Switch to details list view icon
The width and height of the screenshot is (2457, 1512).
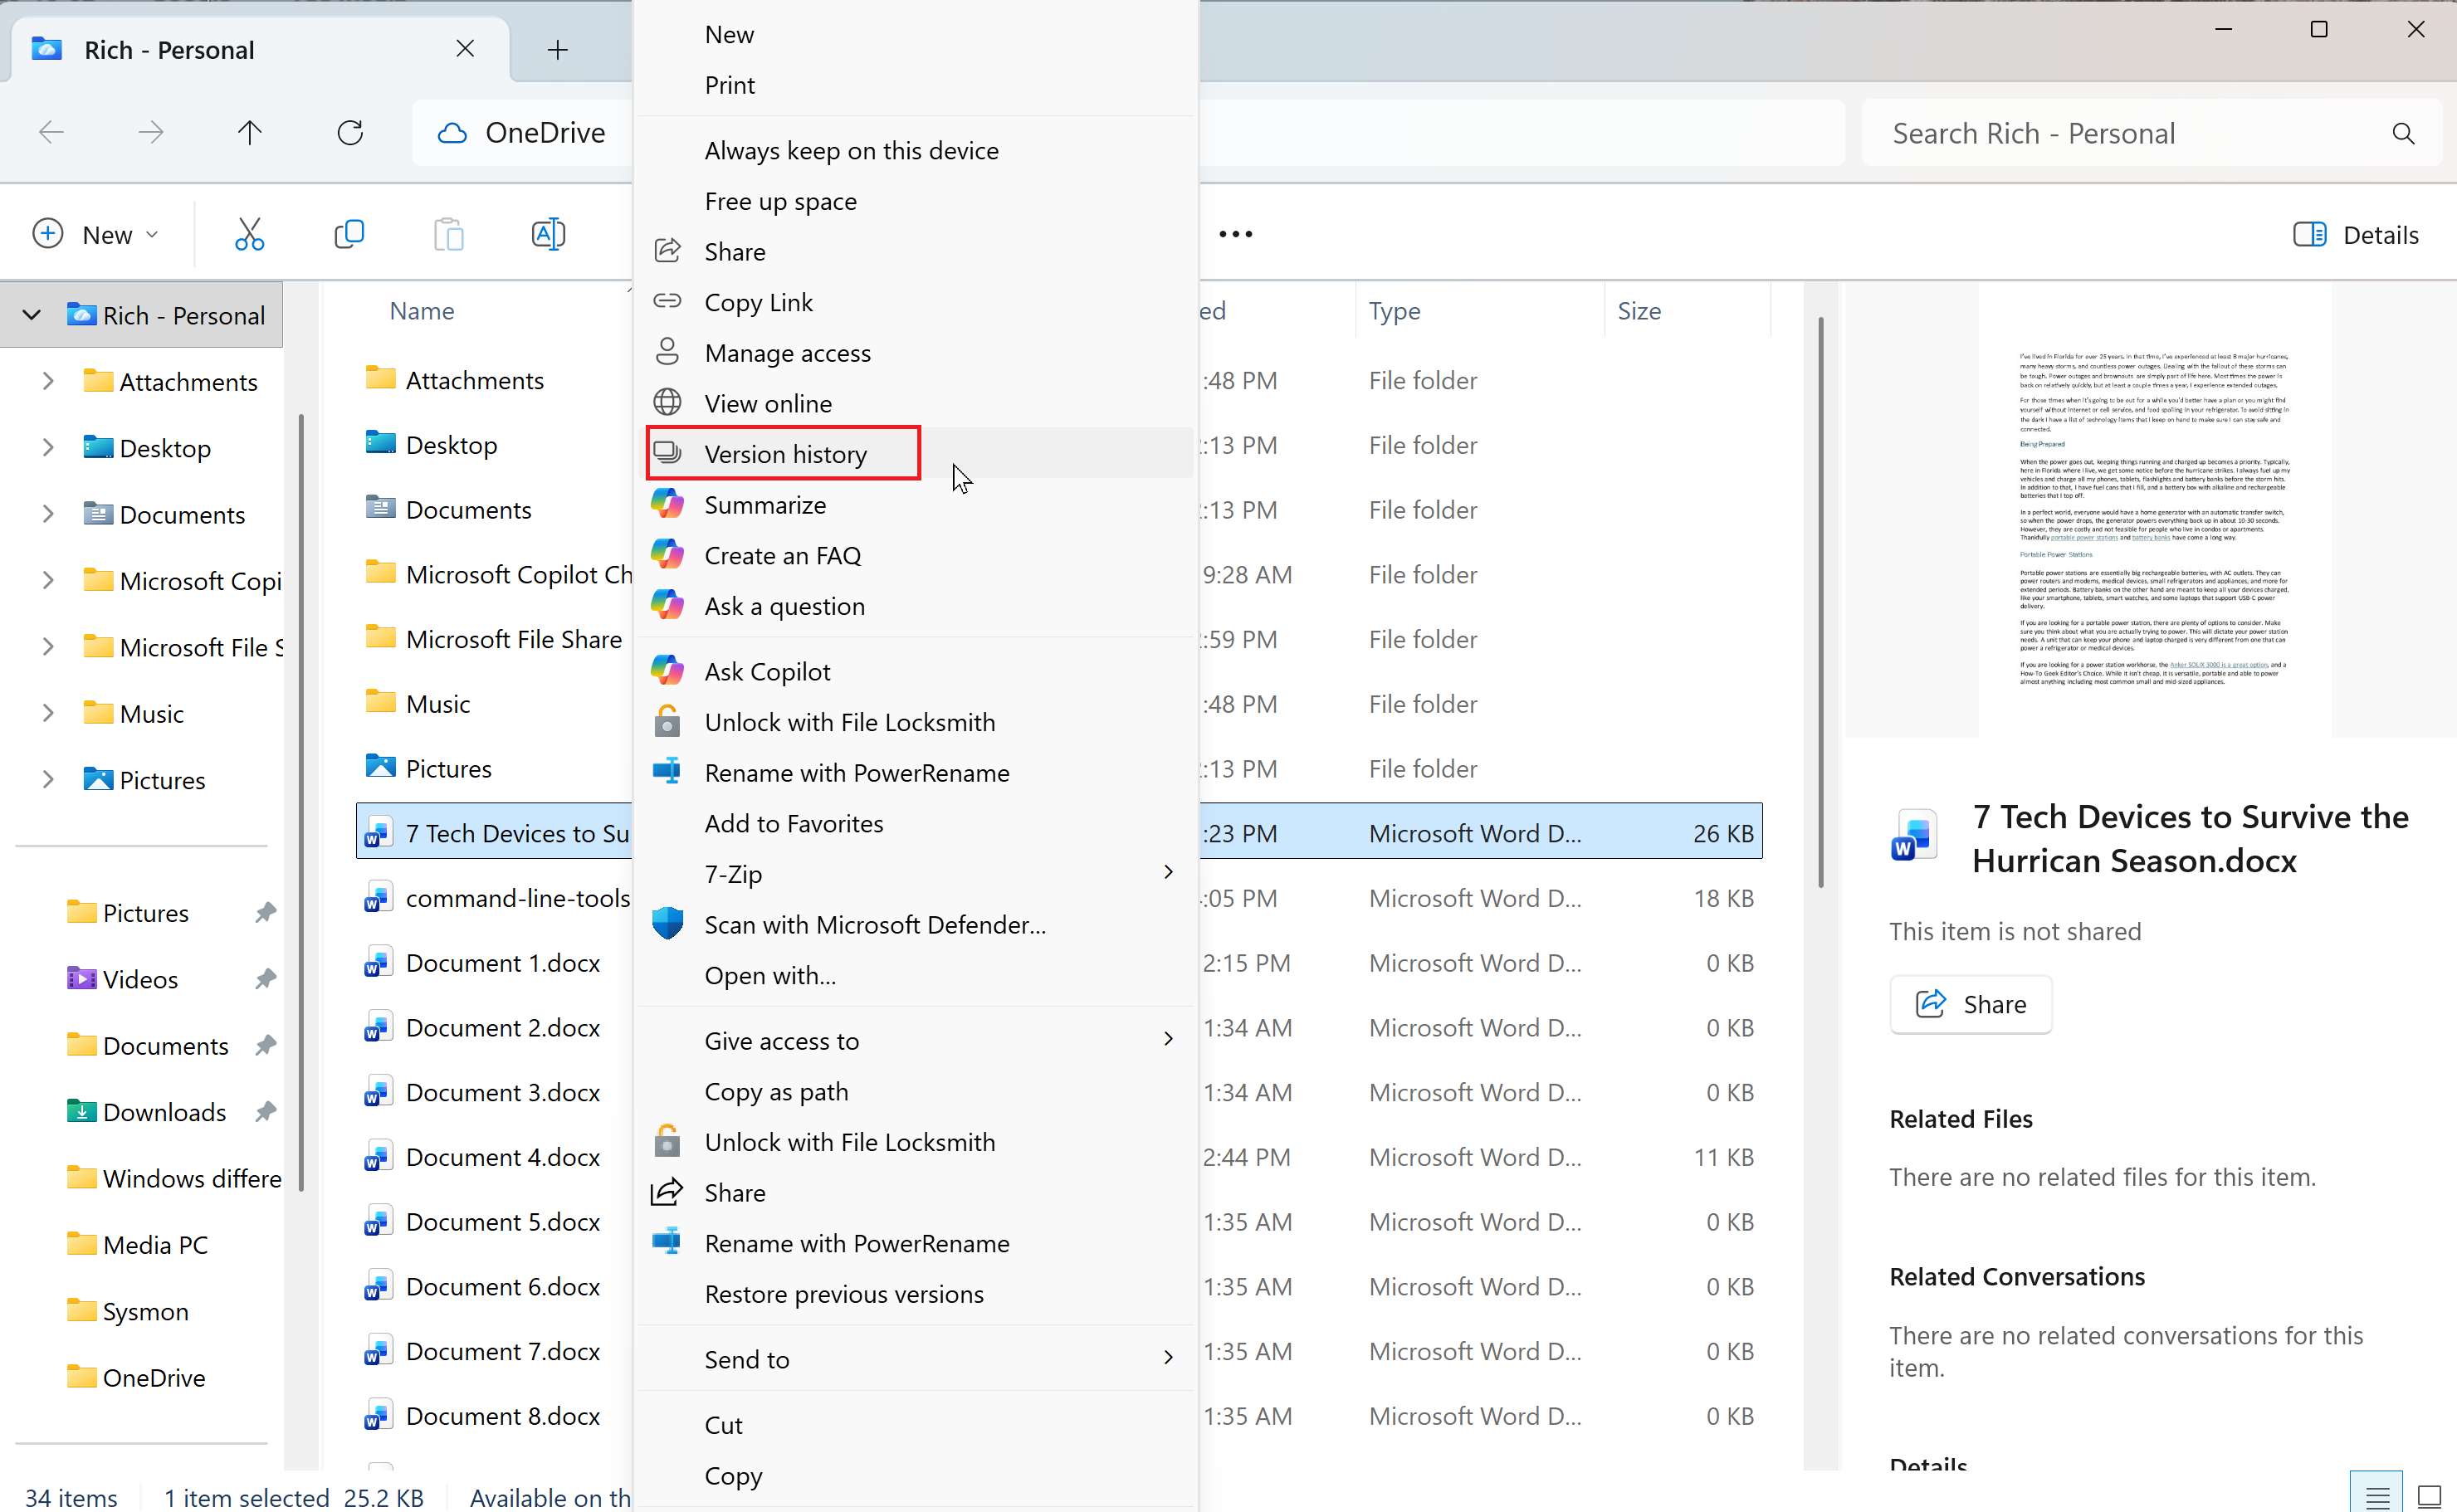pos(2377,1496)
